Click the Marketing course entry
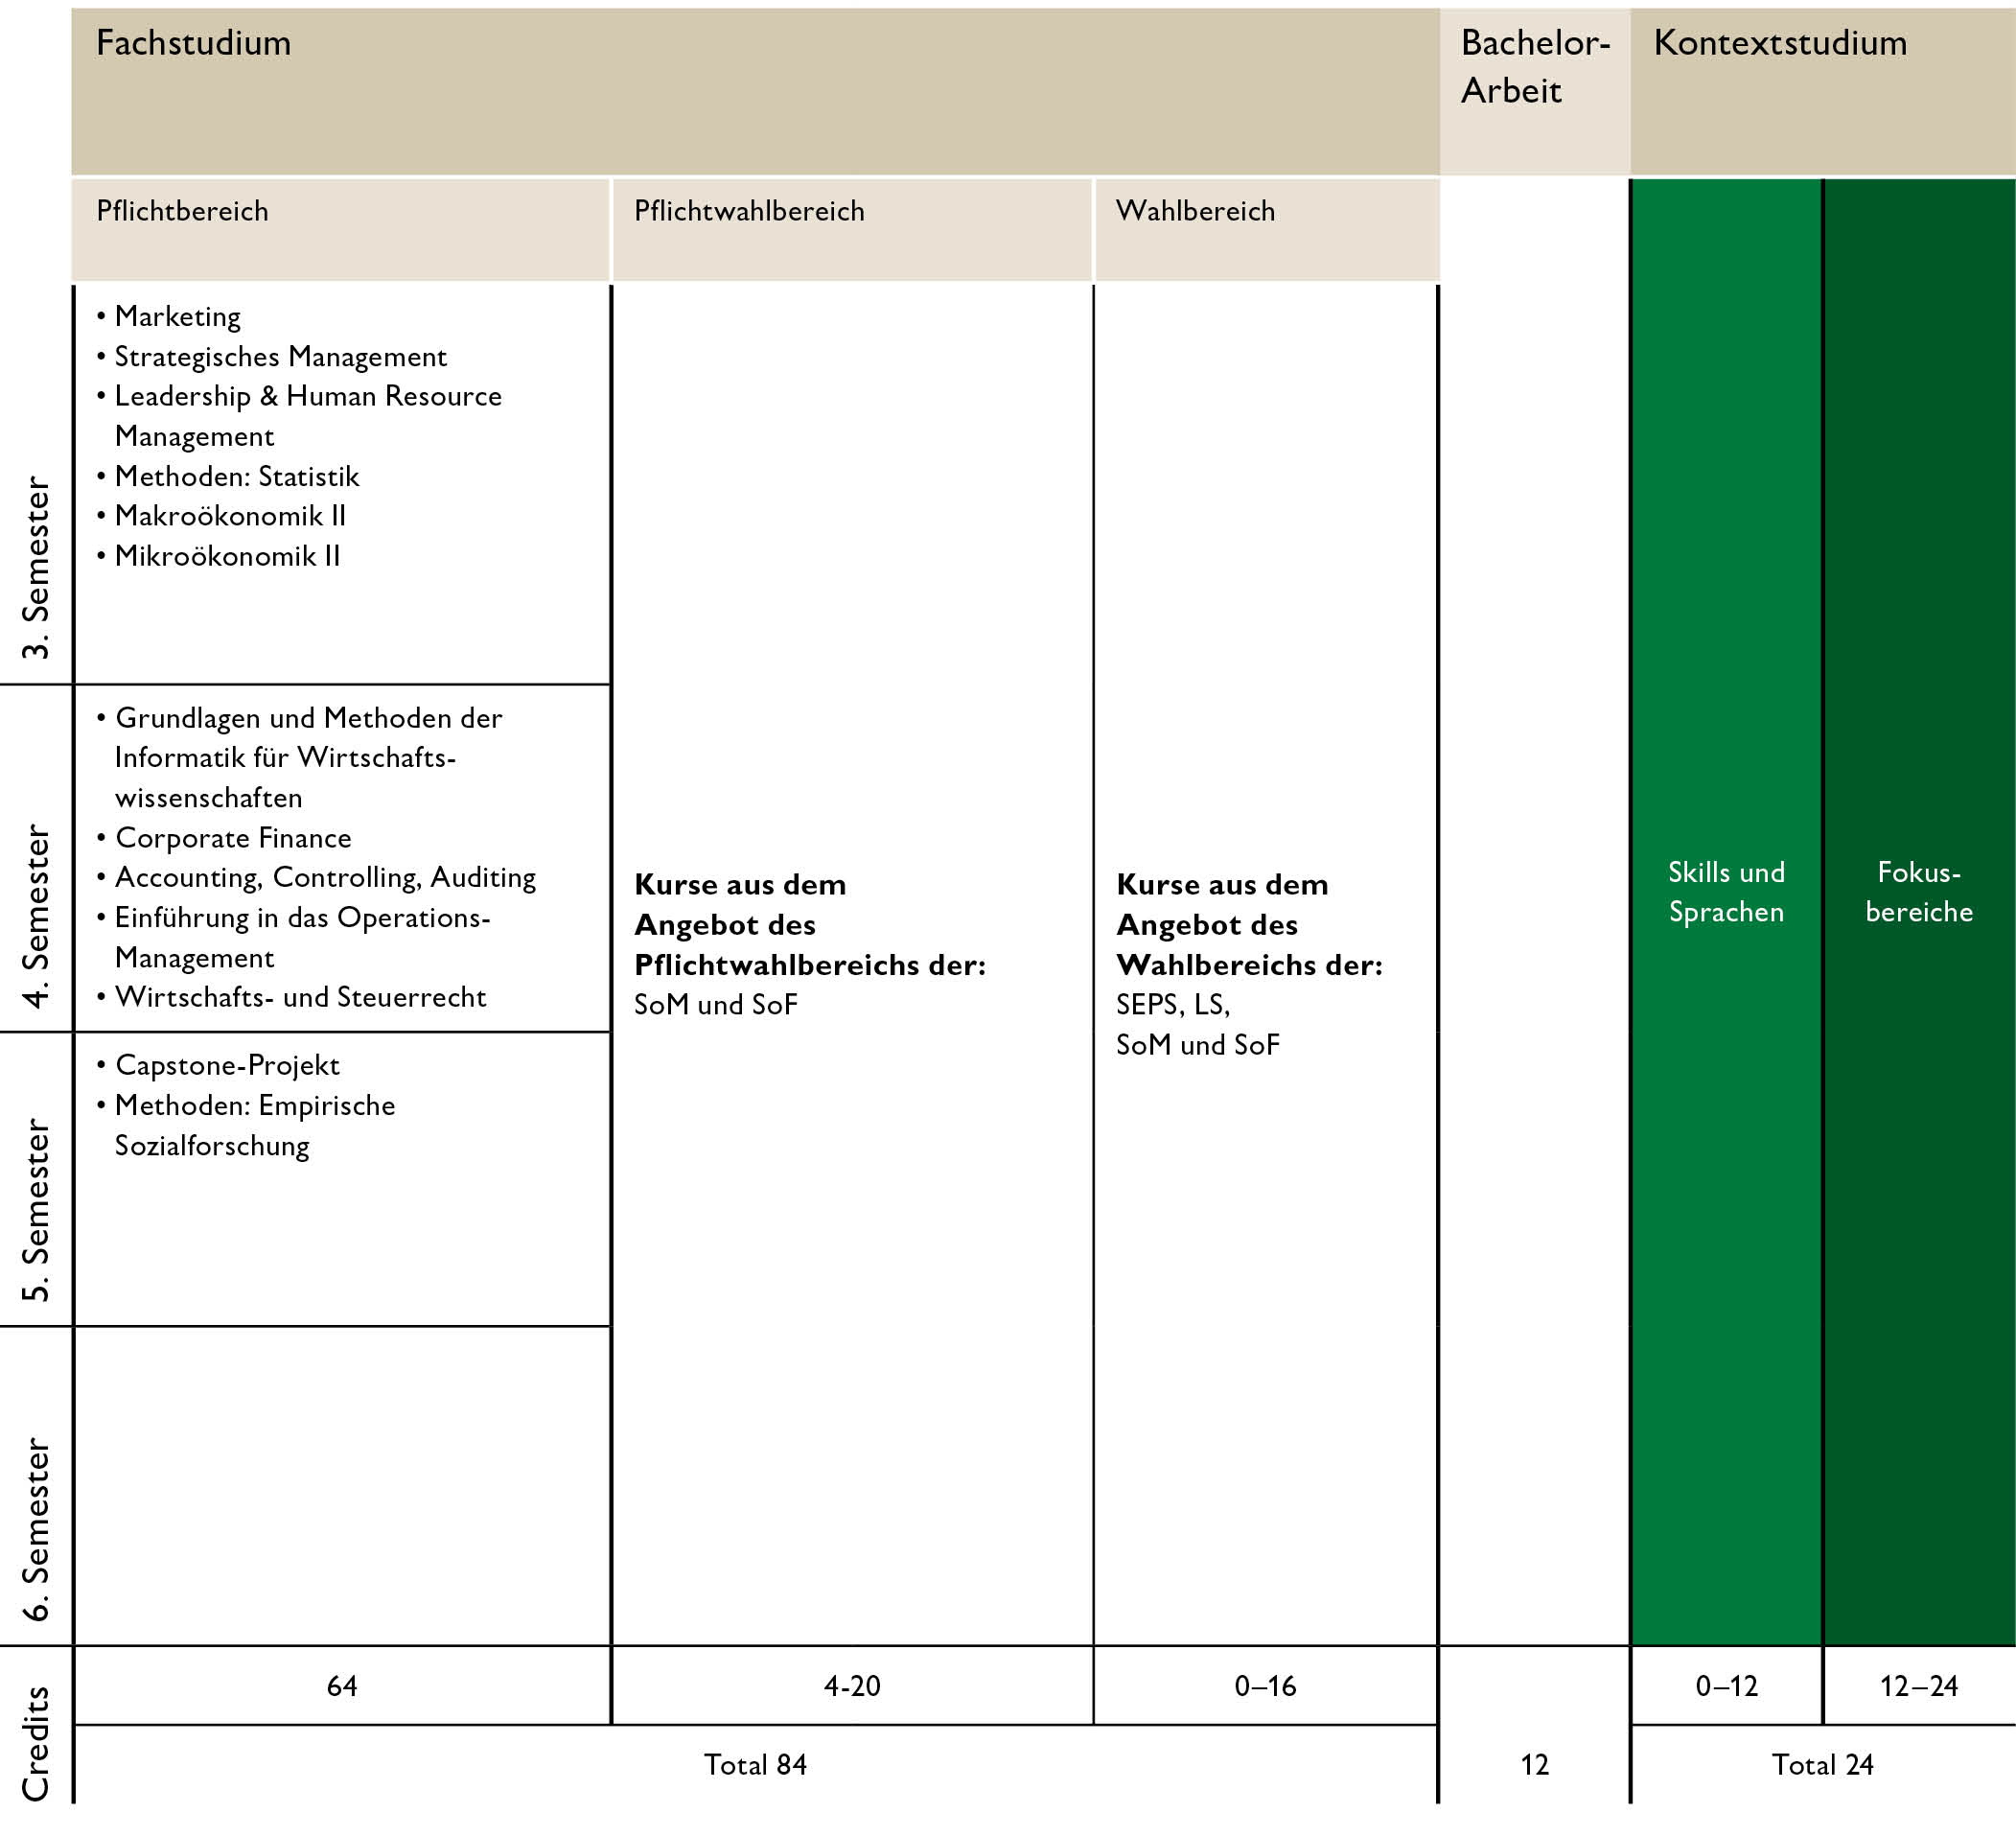The width and height of the screenshot is (2016, 1836). click(169, 316)
